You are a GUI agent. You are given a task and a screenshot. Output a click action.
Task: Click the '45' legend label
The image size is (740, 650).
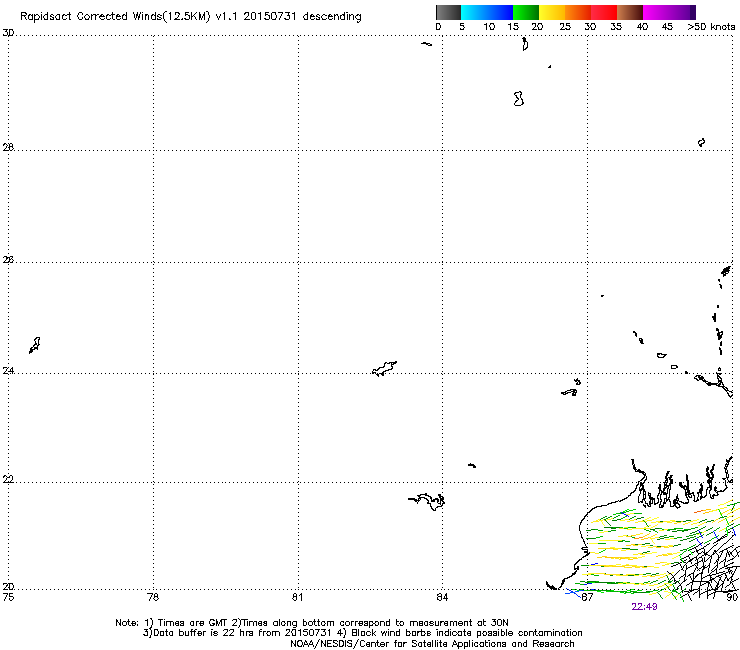667,27
